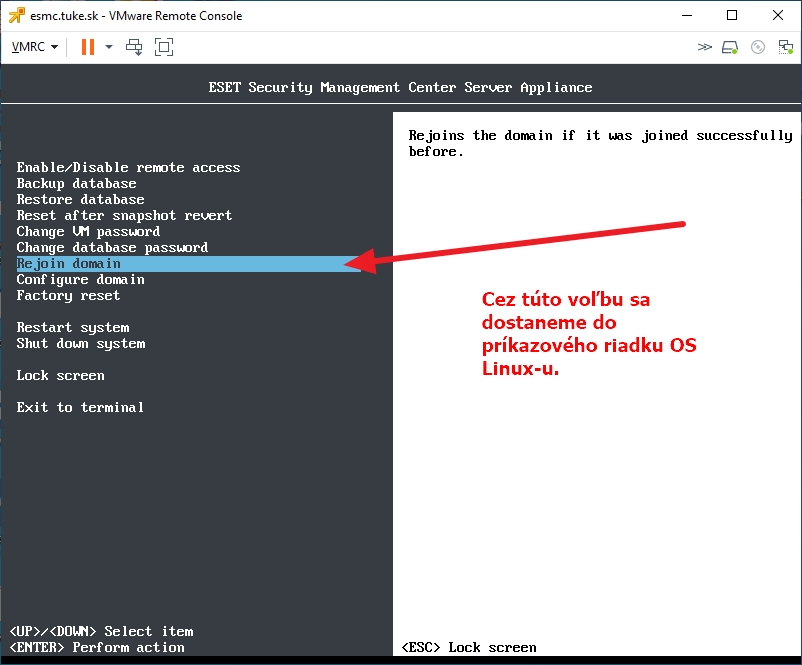Select Factory reset menu entry

(x=68, y=295)
